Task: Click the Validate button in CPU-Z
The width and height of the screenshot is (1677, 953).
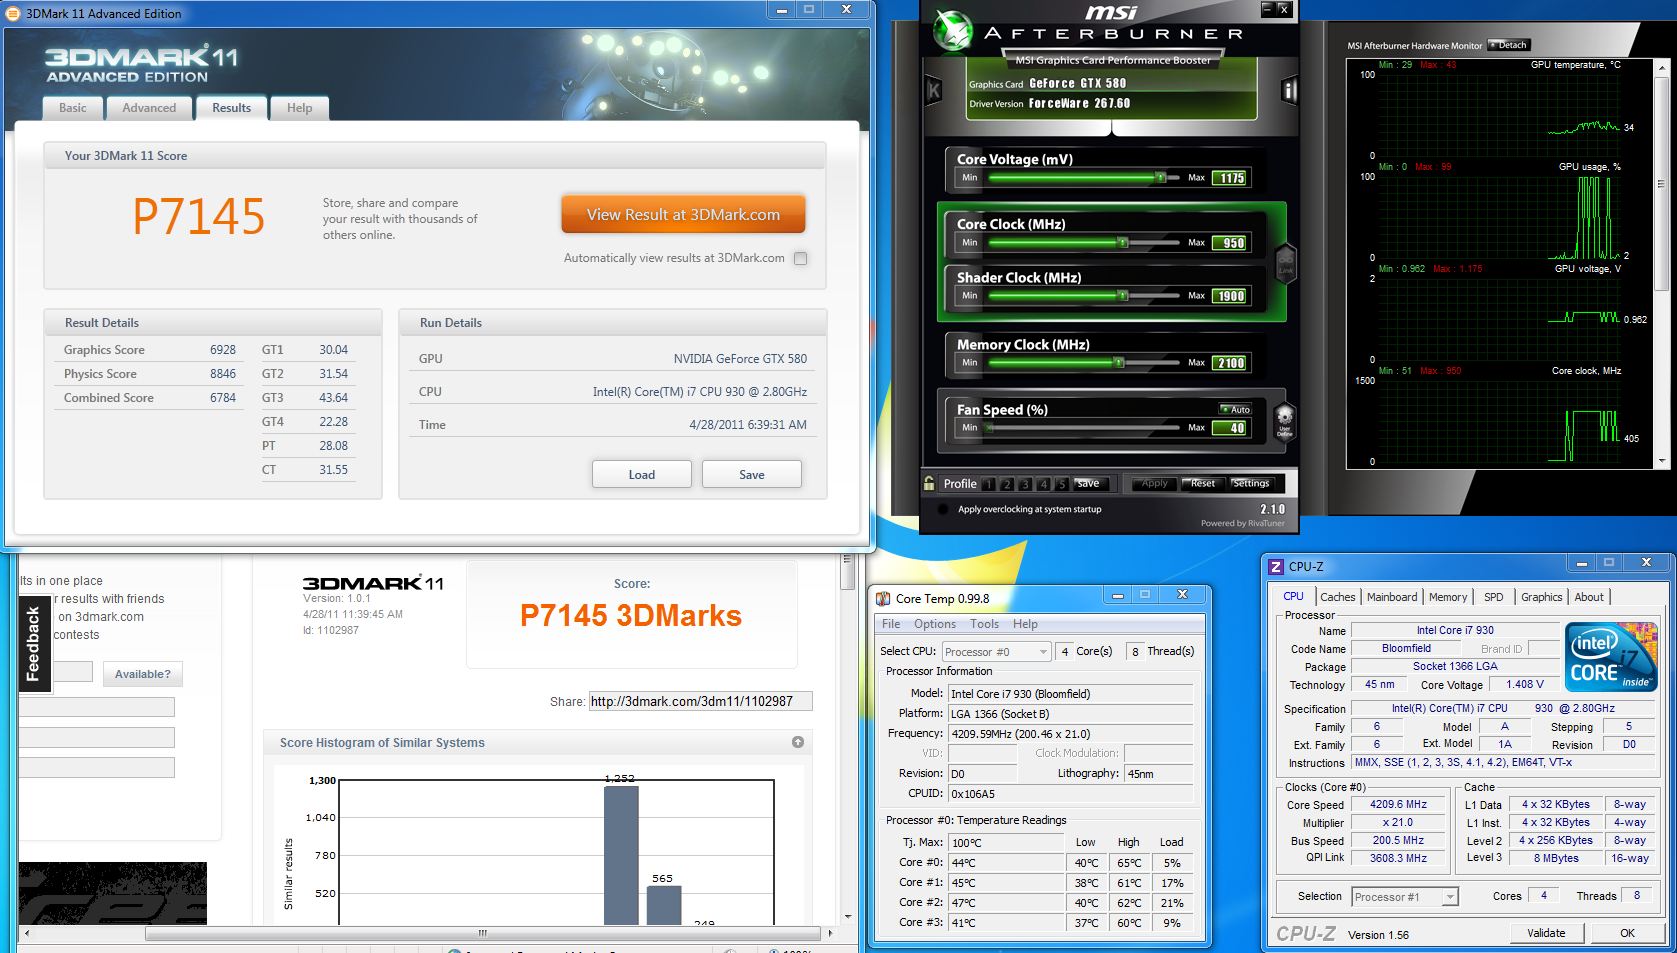Action: (1546, 933)
